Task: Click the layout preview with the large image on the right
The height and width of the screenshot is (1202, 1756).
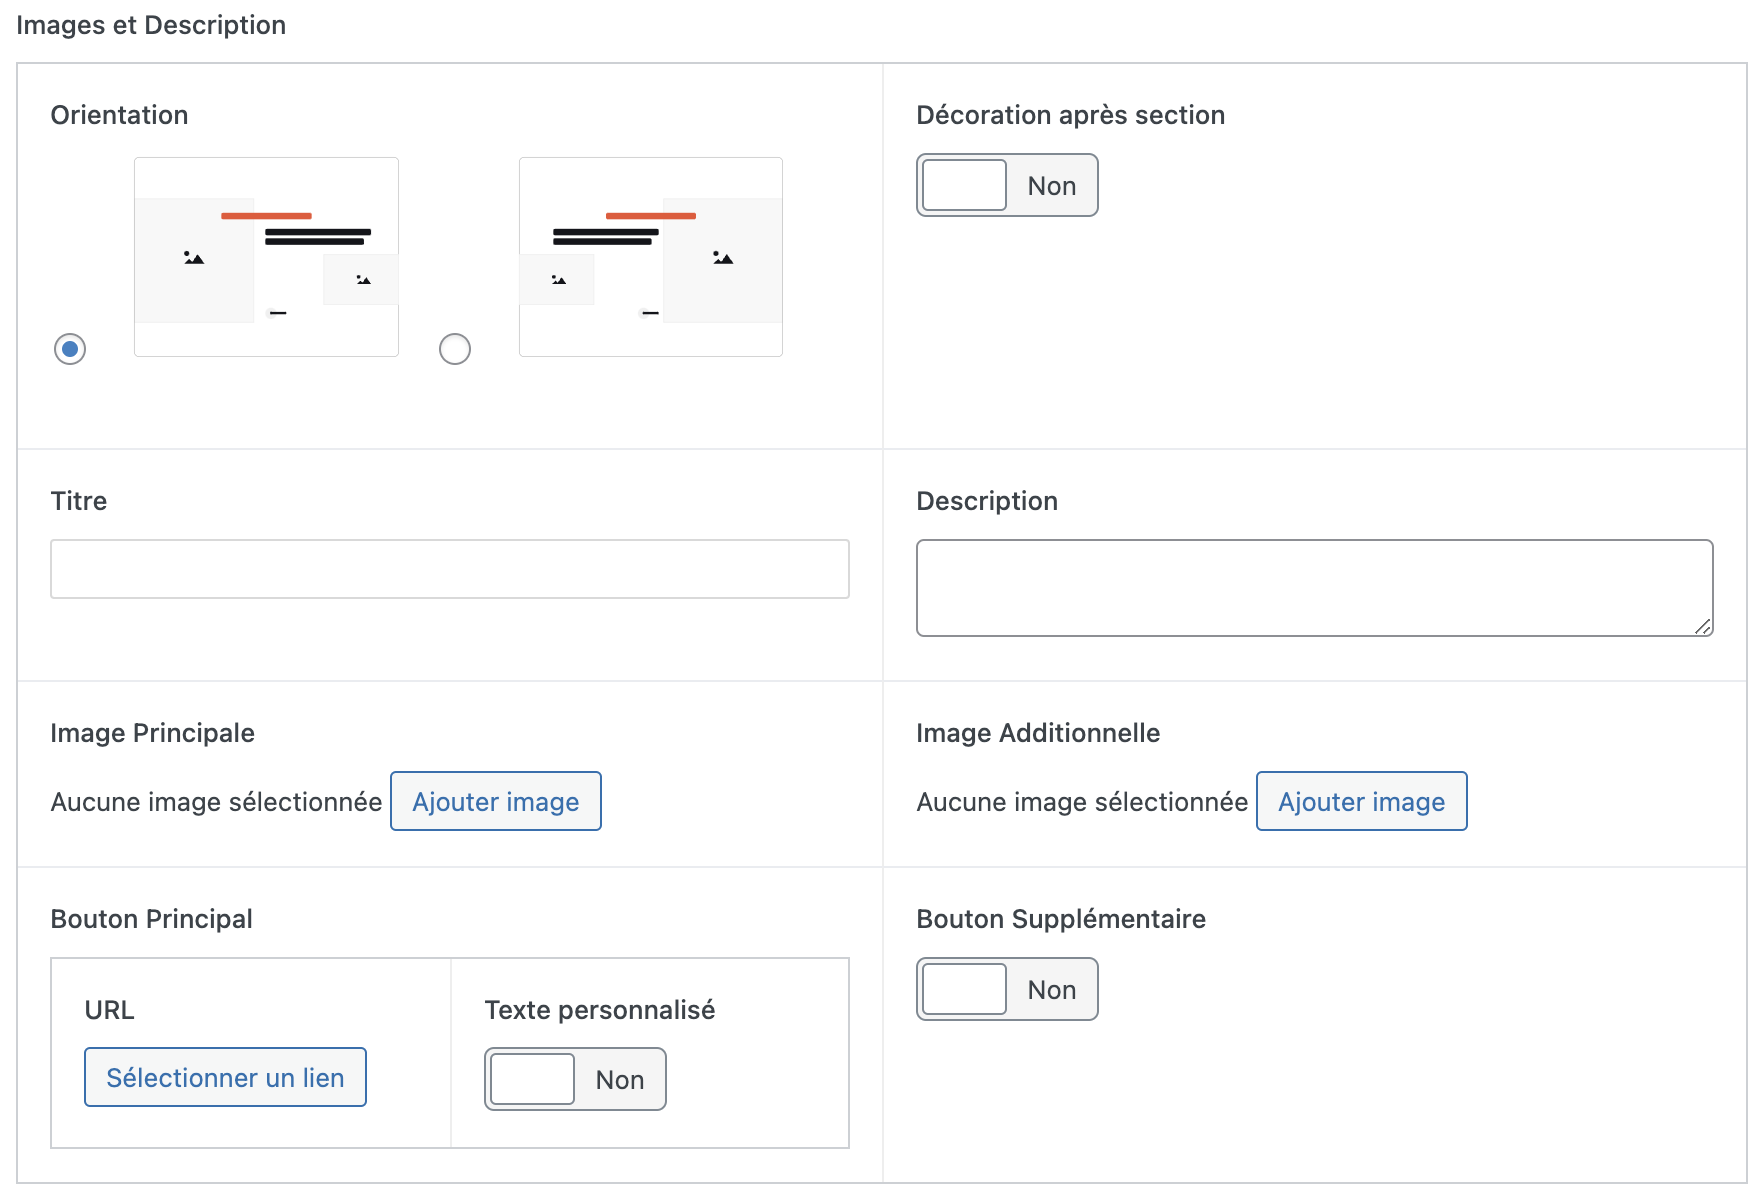Action: click(650, 257)
